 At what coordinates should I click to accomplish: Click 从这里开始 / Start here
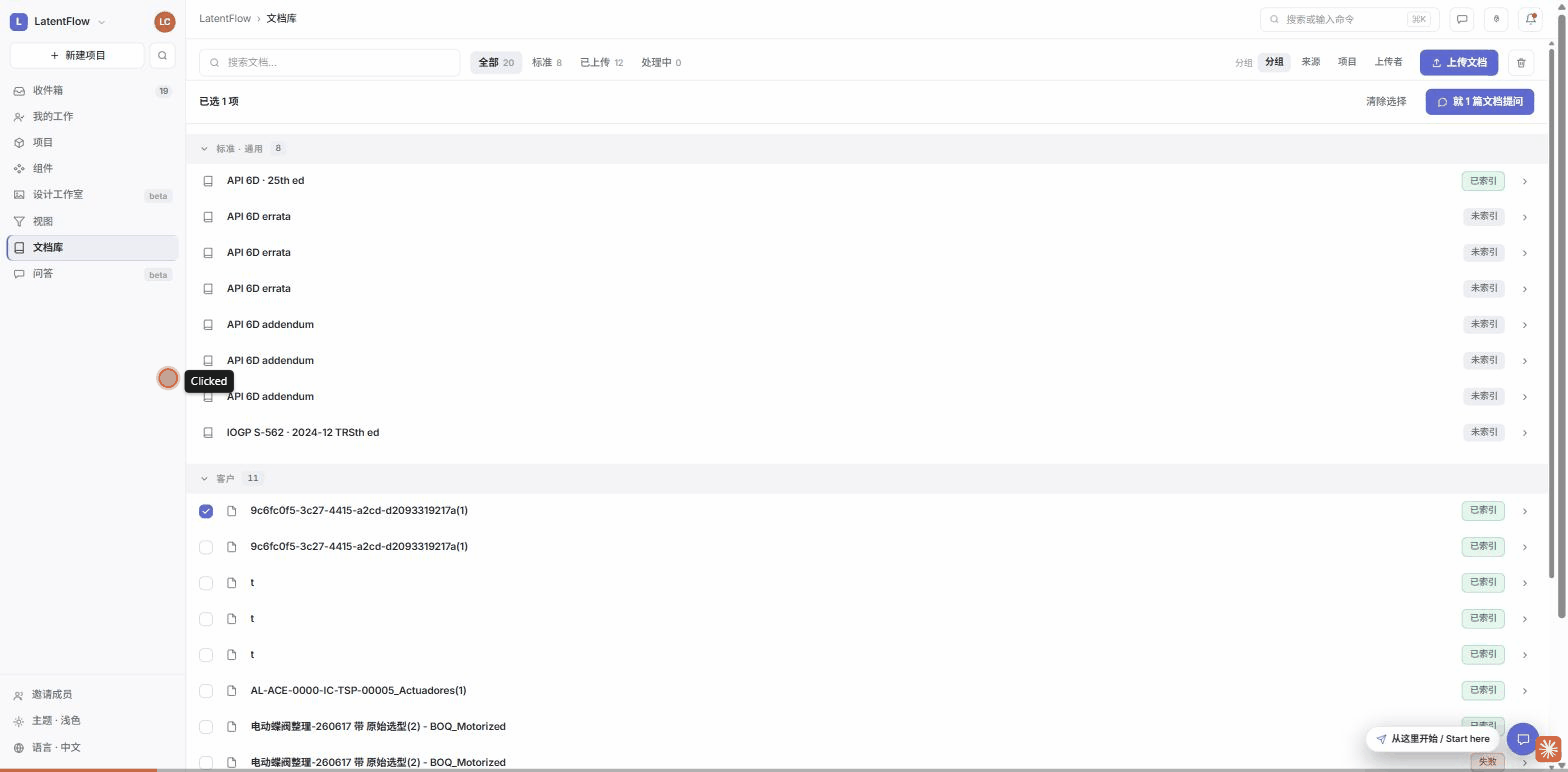(1432, 739)
